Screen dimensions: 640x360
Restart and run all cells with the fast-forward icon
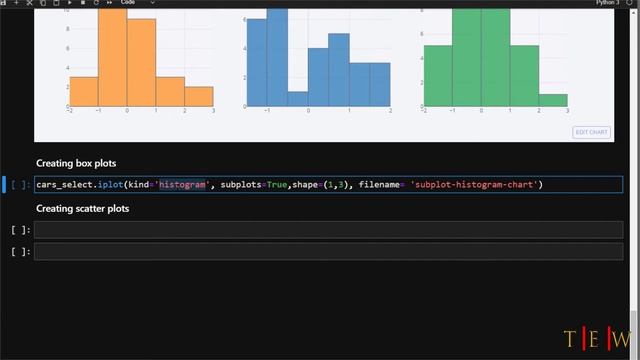pyautogui.click(x=109, y=2)
